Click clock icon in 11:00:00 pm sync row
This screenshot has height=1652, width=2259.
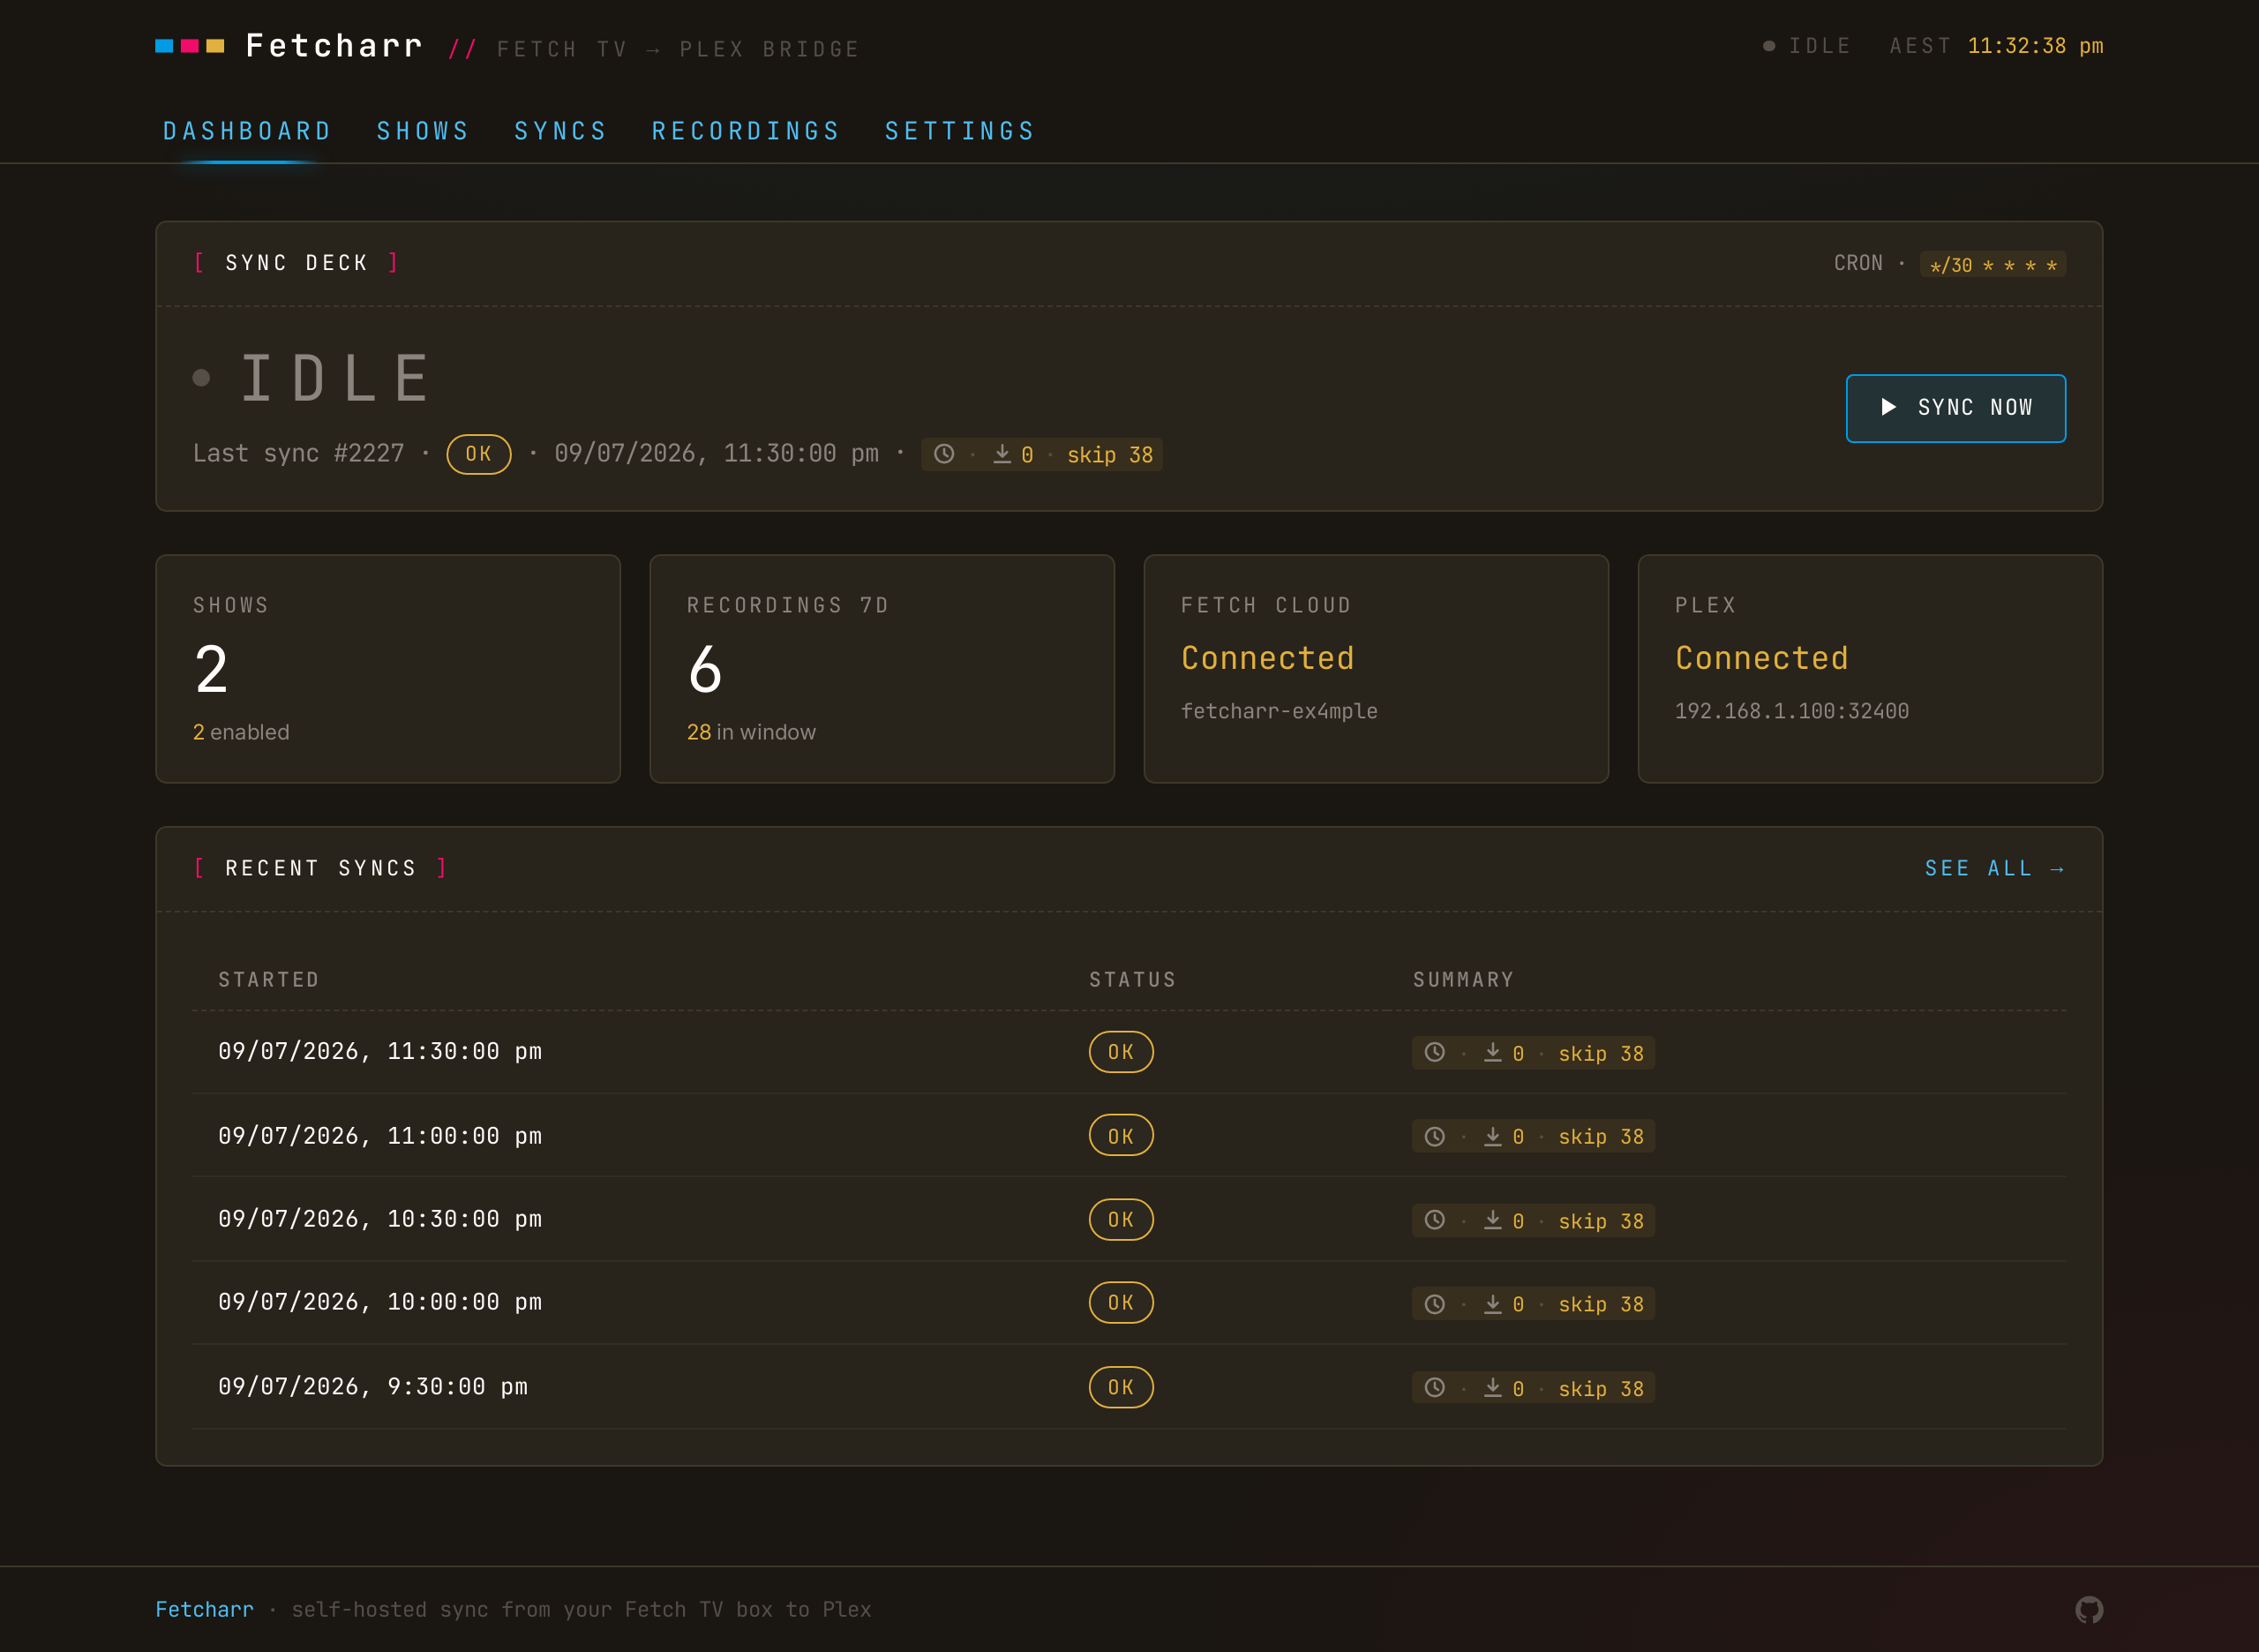tap(1434, 1136)
